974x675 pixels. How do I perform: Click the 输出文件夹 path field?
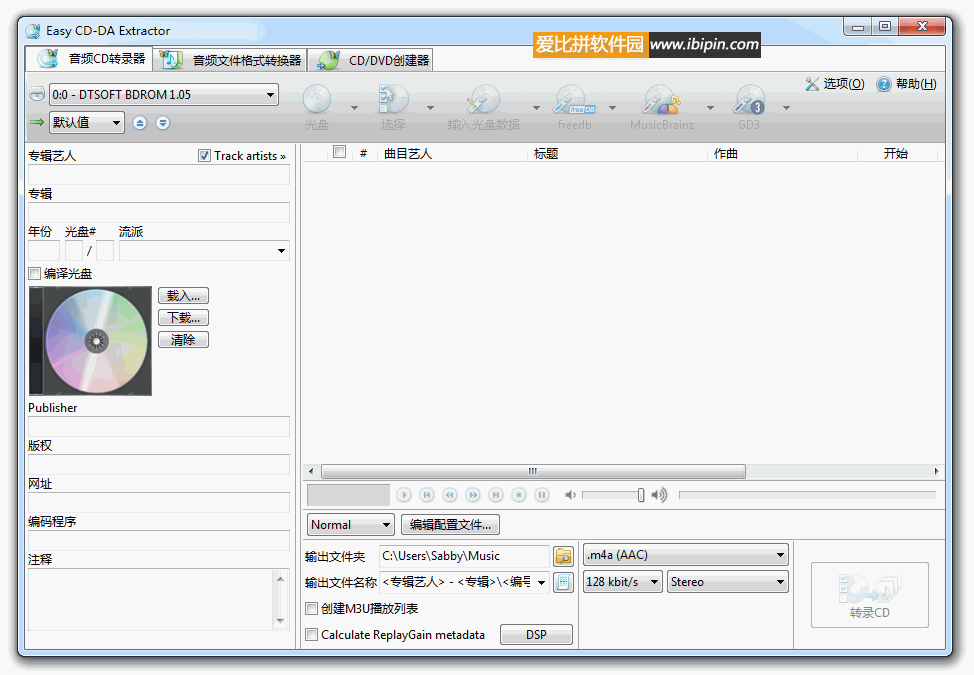(x=464, y=556)
